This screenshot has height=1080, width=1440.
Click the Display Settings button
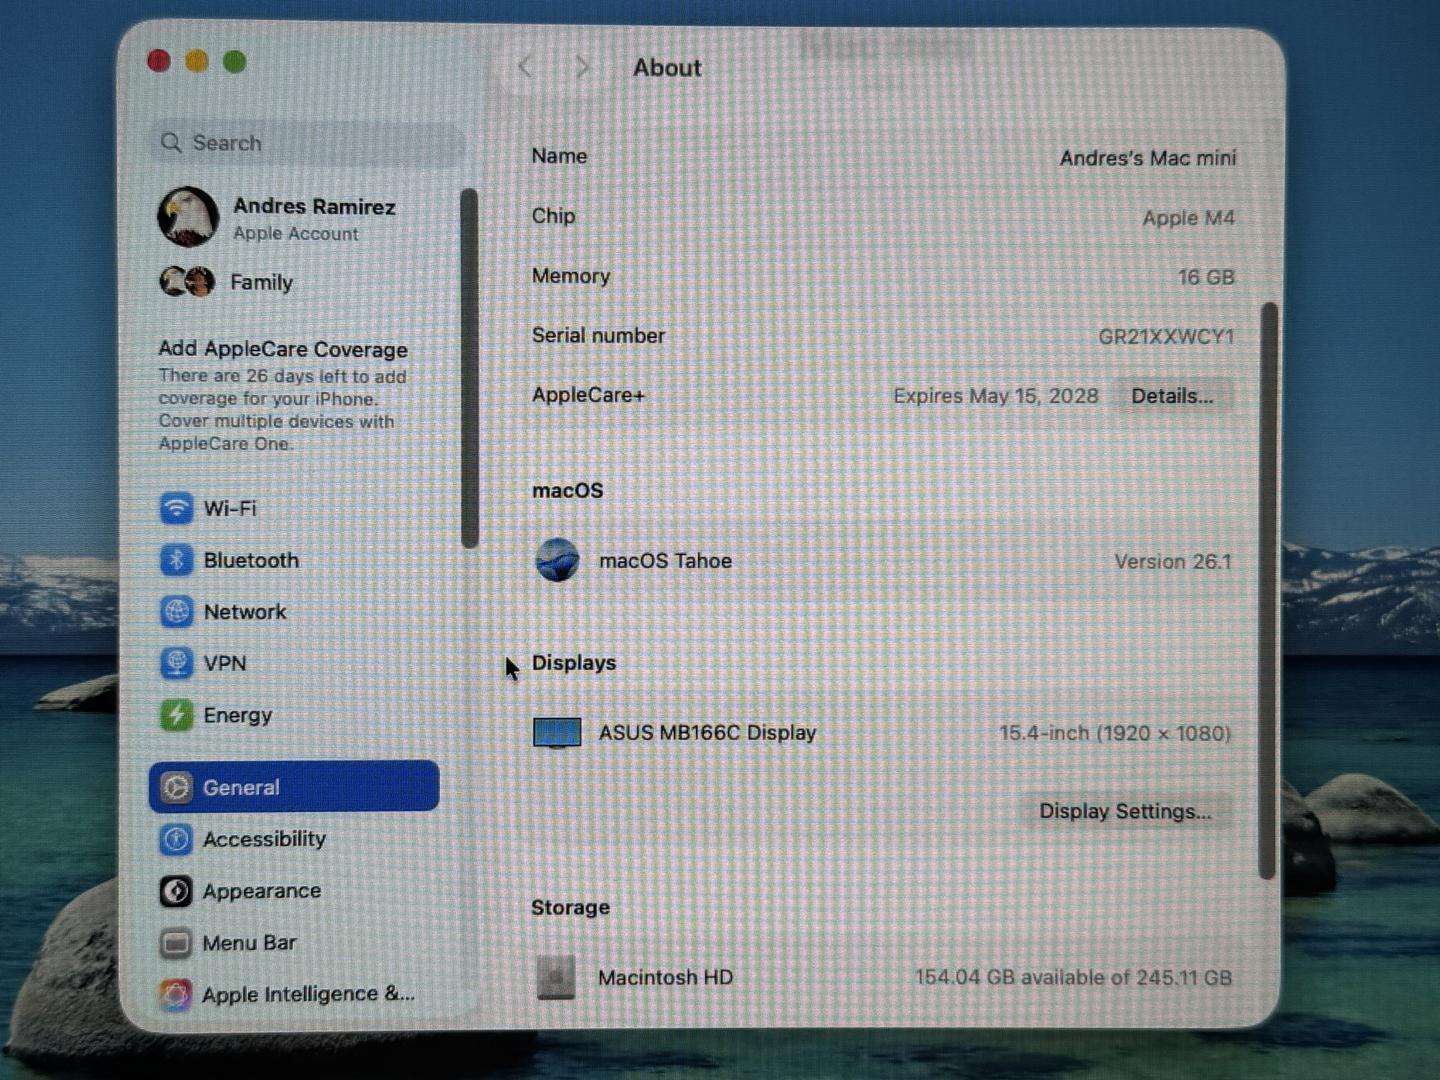click(x=1124, y=811)
